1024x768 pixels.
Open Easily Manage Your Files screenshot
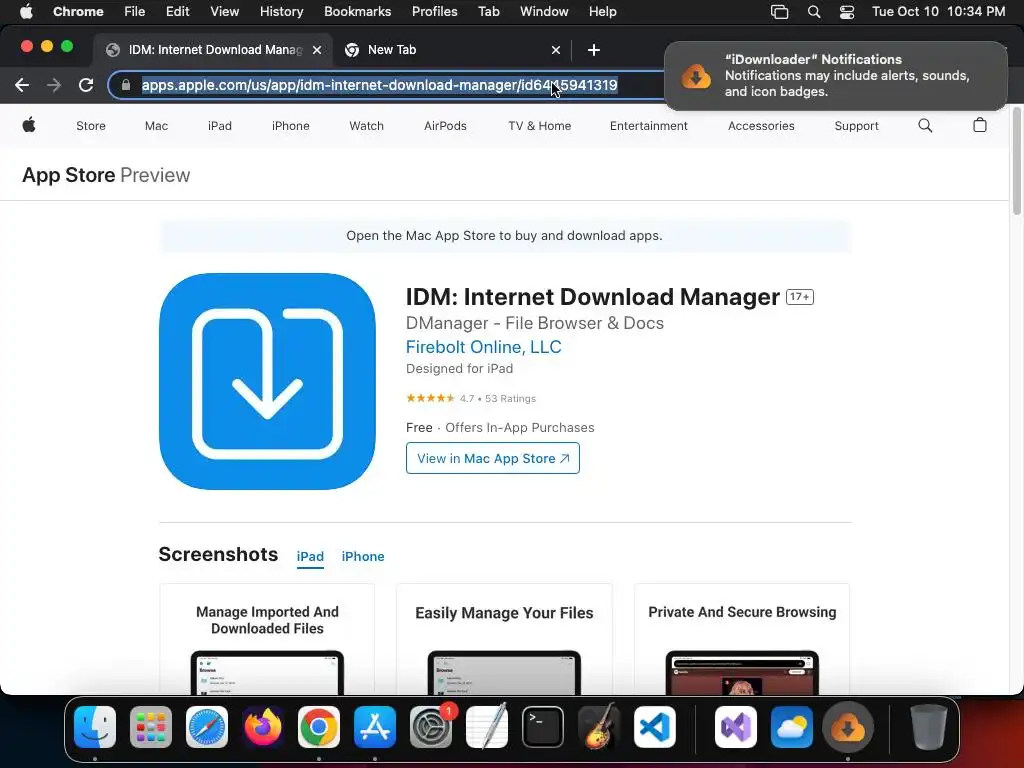(x=504, y=640)
